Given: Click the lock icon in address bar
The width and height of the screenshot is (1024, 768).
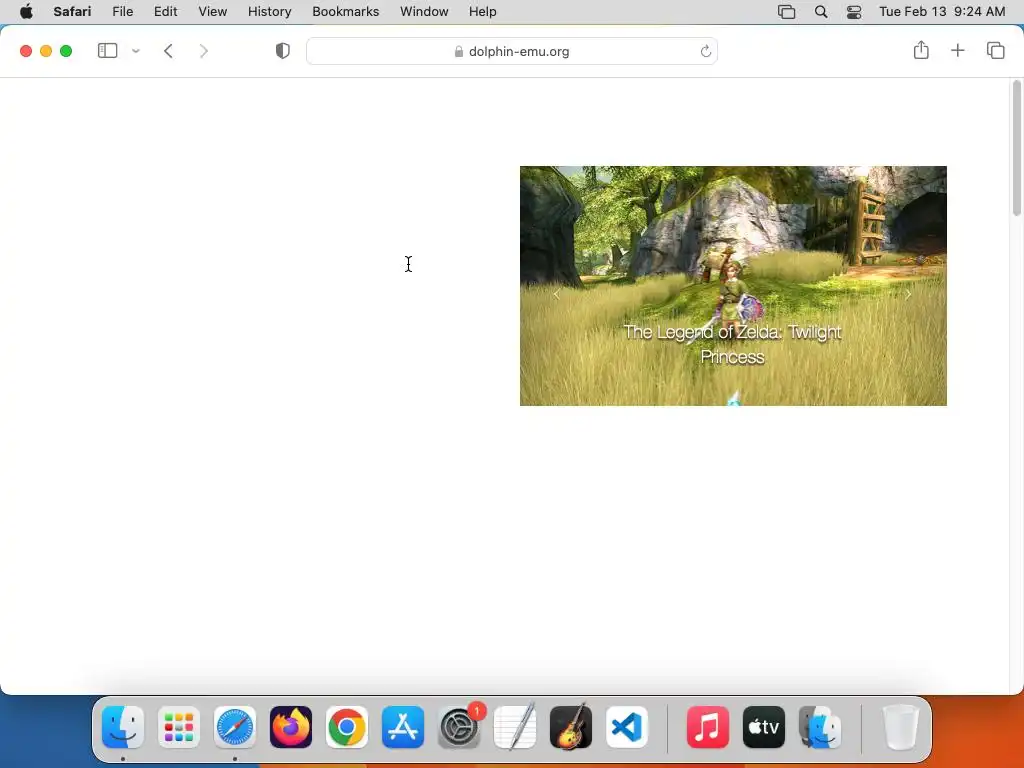Looking at the screenshot, I should pyautogui.click(x=458, y=52).
